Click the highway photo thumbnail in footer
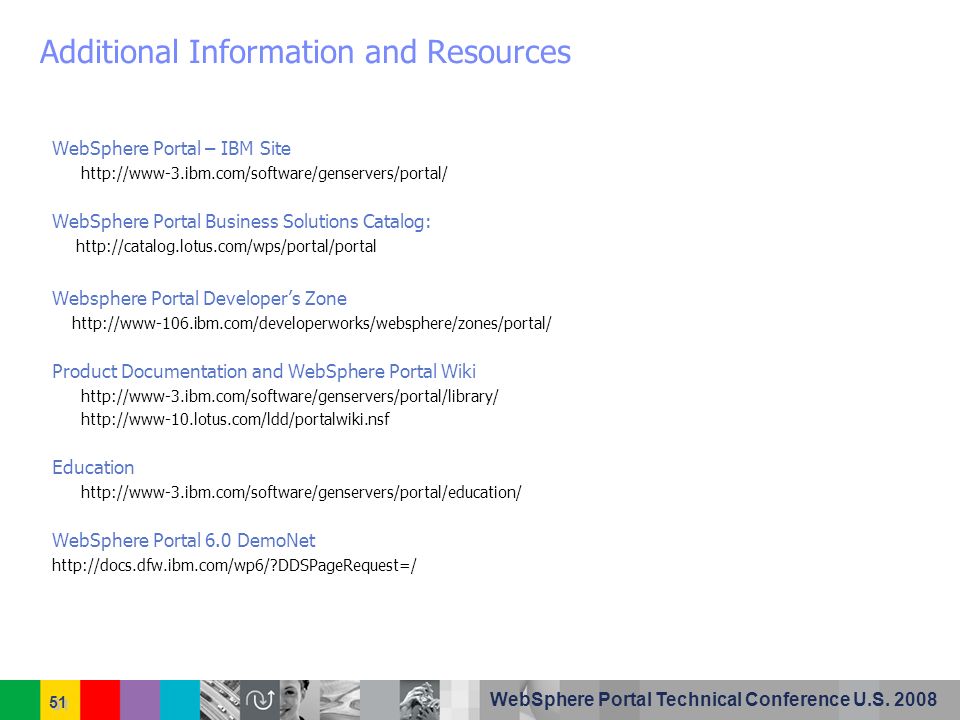Screen dimensions: 960x720 point(220,700)
